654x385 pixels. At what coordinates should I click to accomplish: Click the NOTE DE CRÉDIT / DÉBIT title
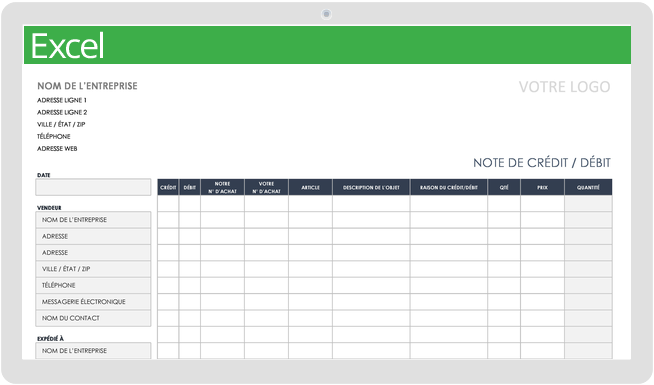pyautogui.click(x=542, y=163)
